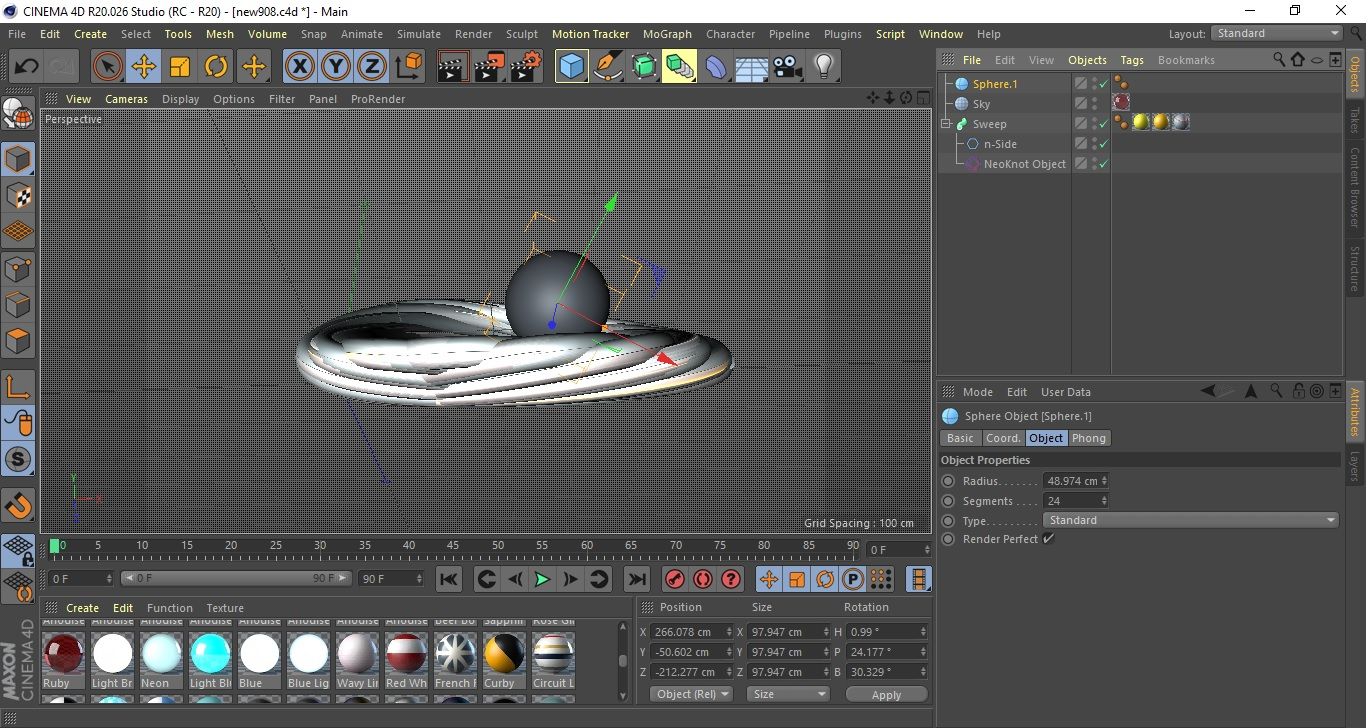Play animation forwards
The height and width of the screenshot is (728, 1371).
542,579
